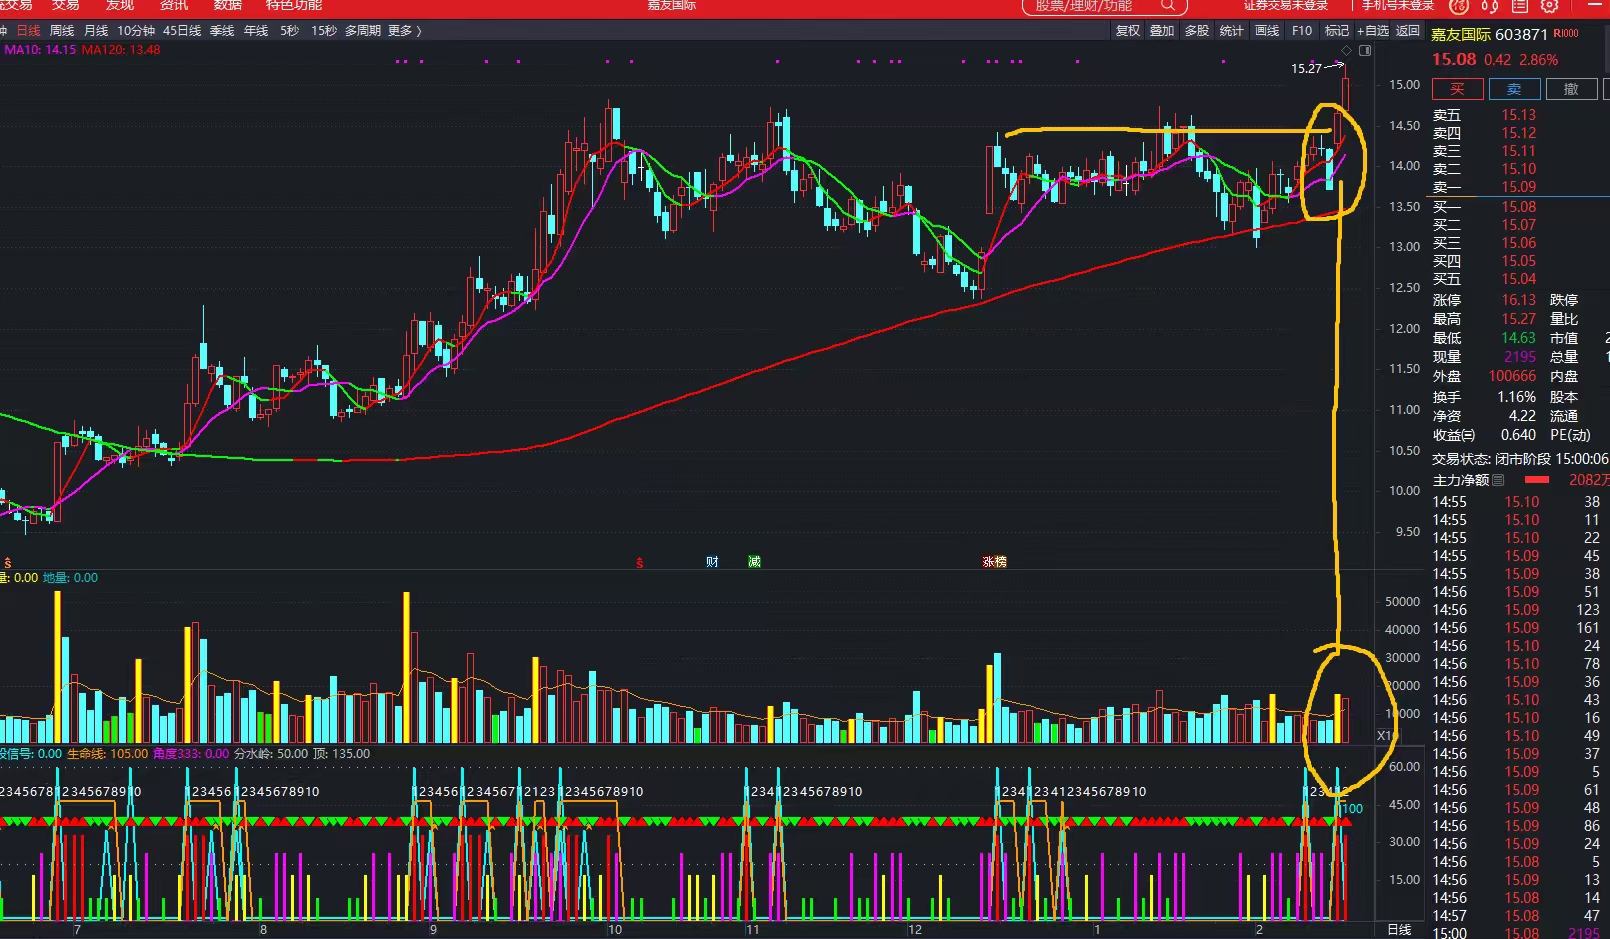This screenshot has height=939, width=1610.
Task: Select the 10分钟 period tab
Action: (136, 31)
